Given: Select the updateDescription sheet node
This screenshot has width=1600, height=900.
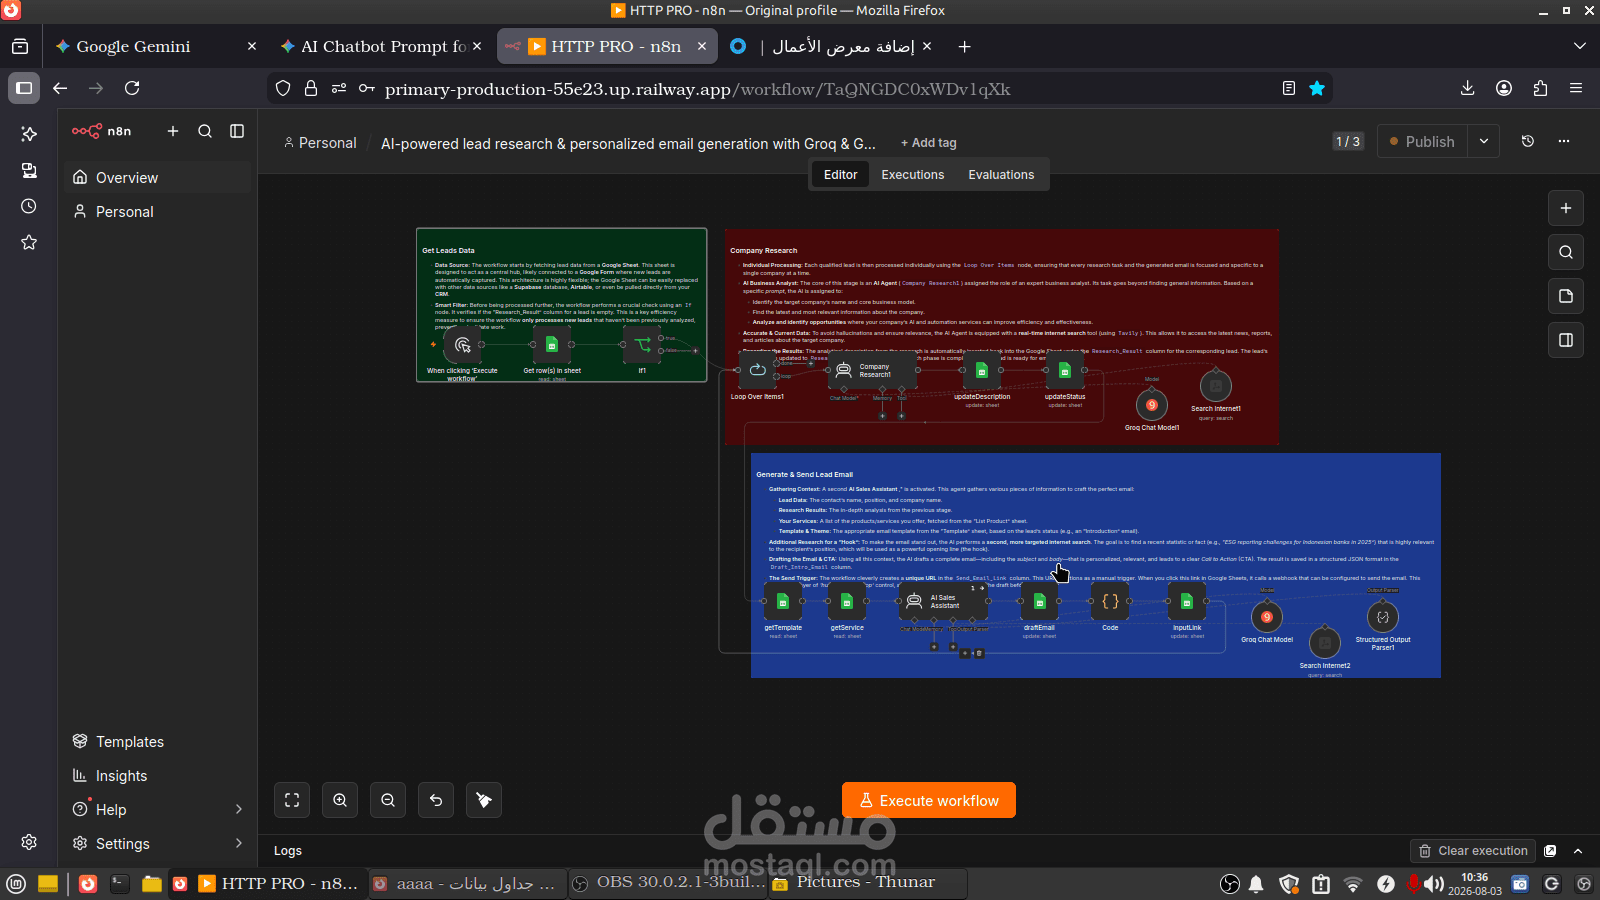Looking at the screenshot, I should point(981,370).
